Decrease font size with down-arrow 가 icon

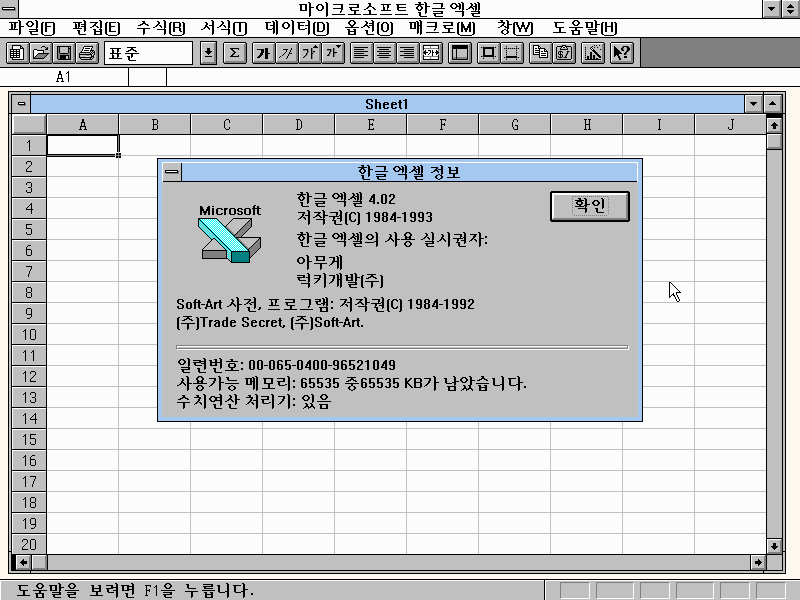(333, 53)
